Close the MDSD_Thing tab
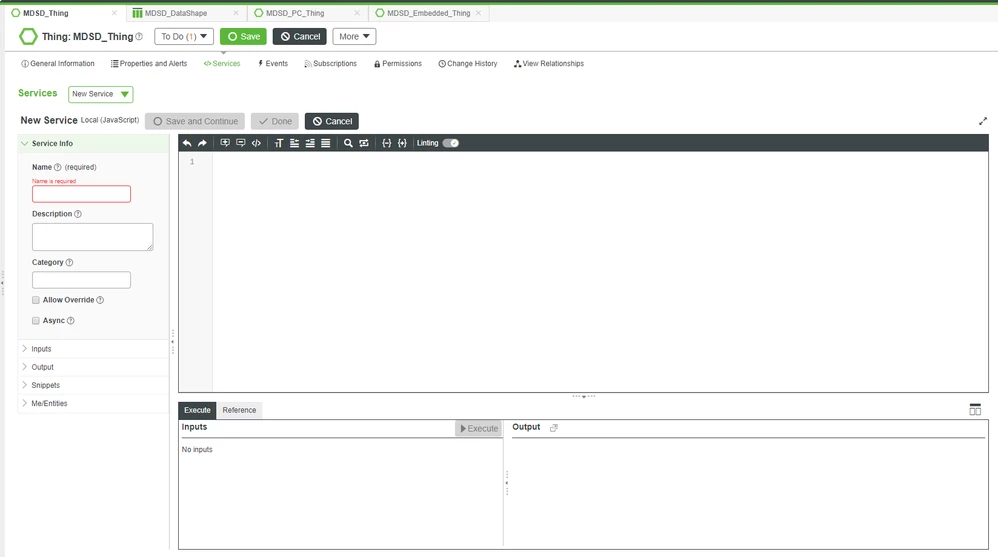 [x=114, y=13]
